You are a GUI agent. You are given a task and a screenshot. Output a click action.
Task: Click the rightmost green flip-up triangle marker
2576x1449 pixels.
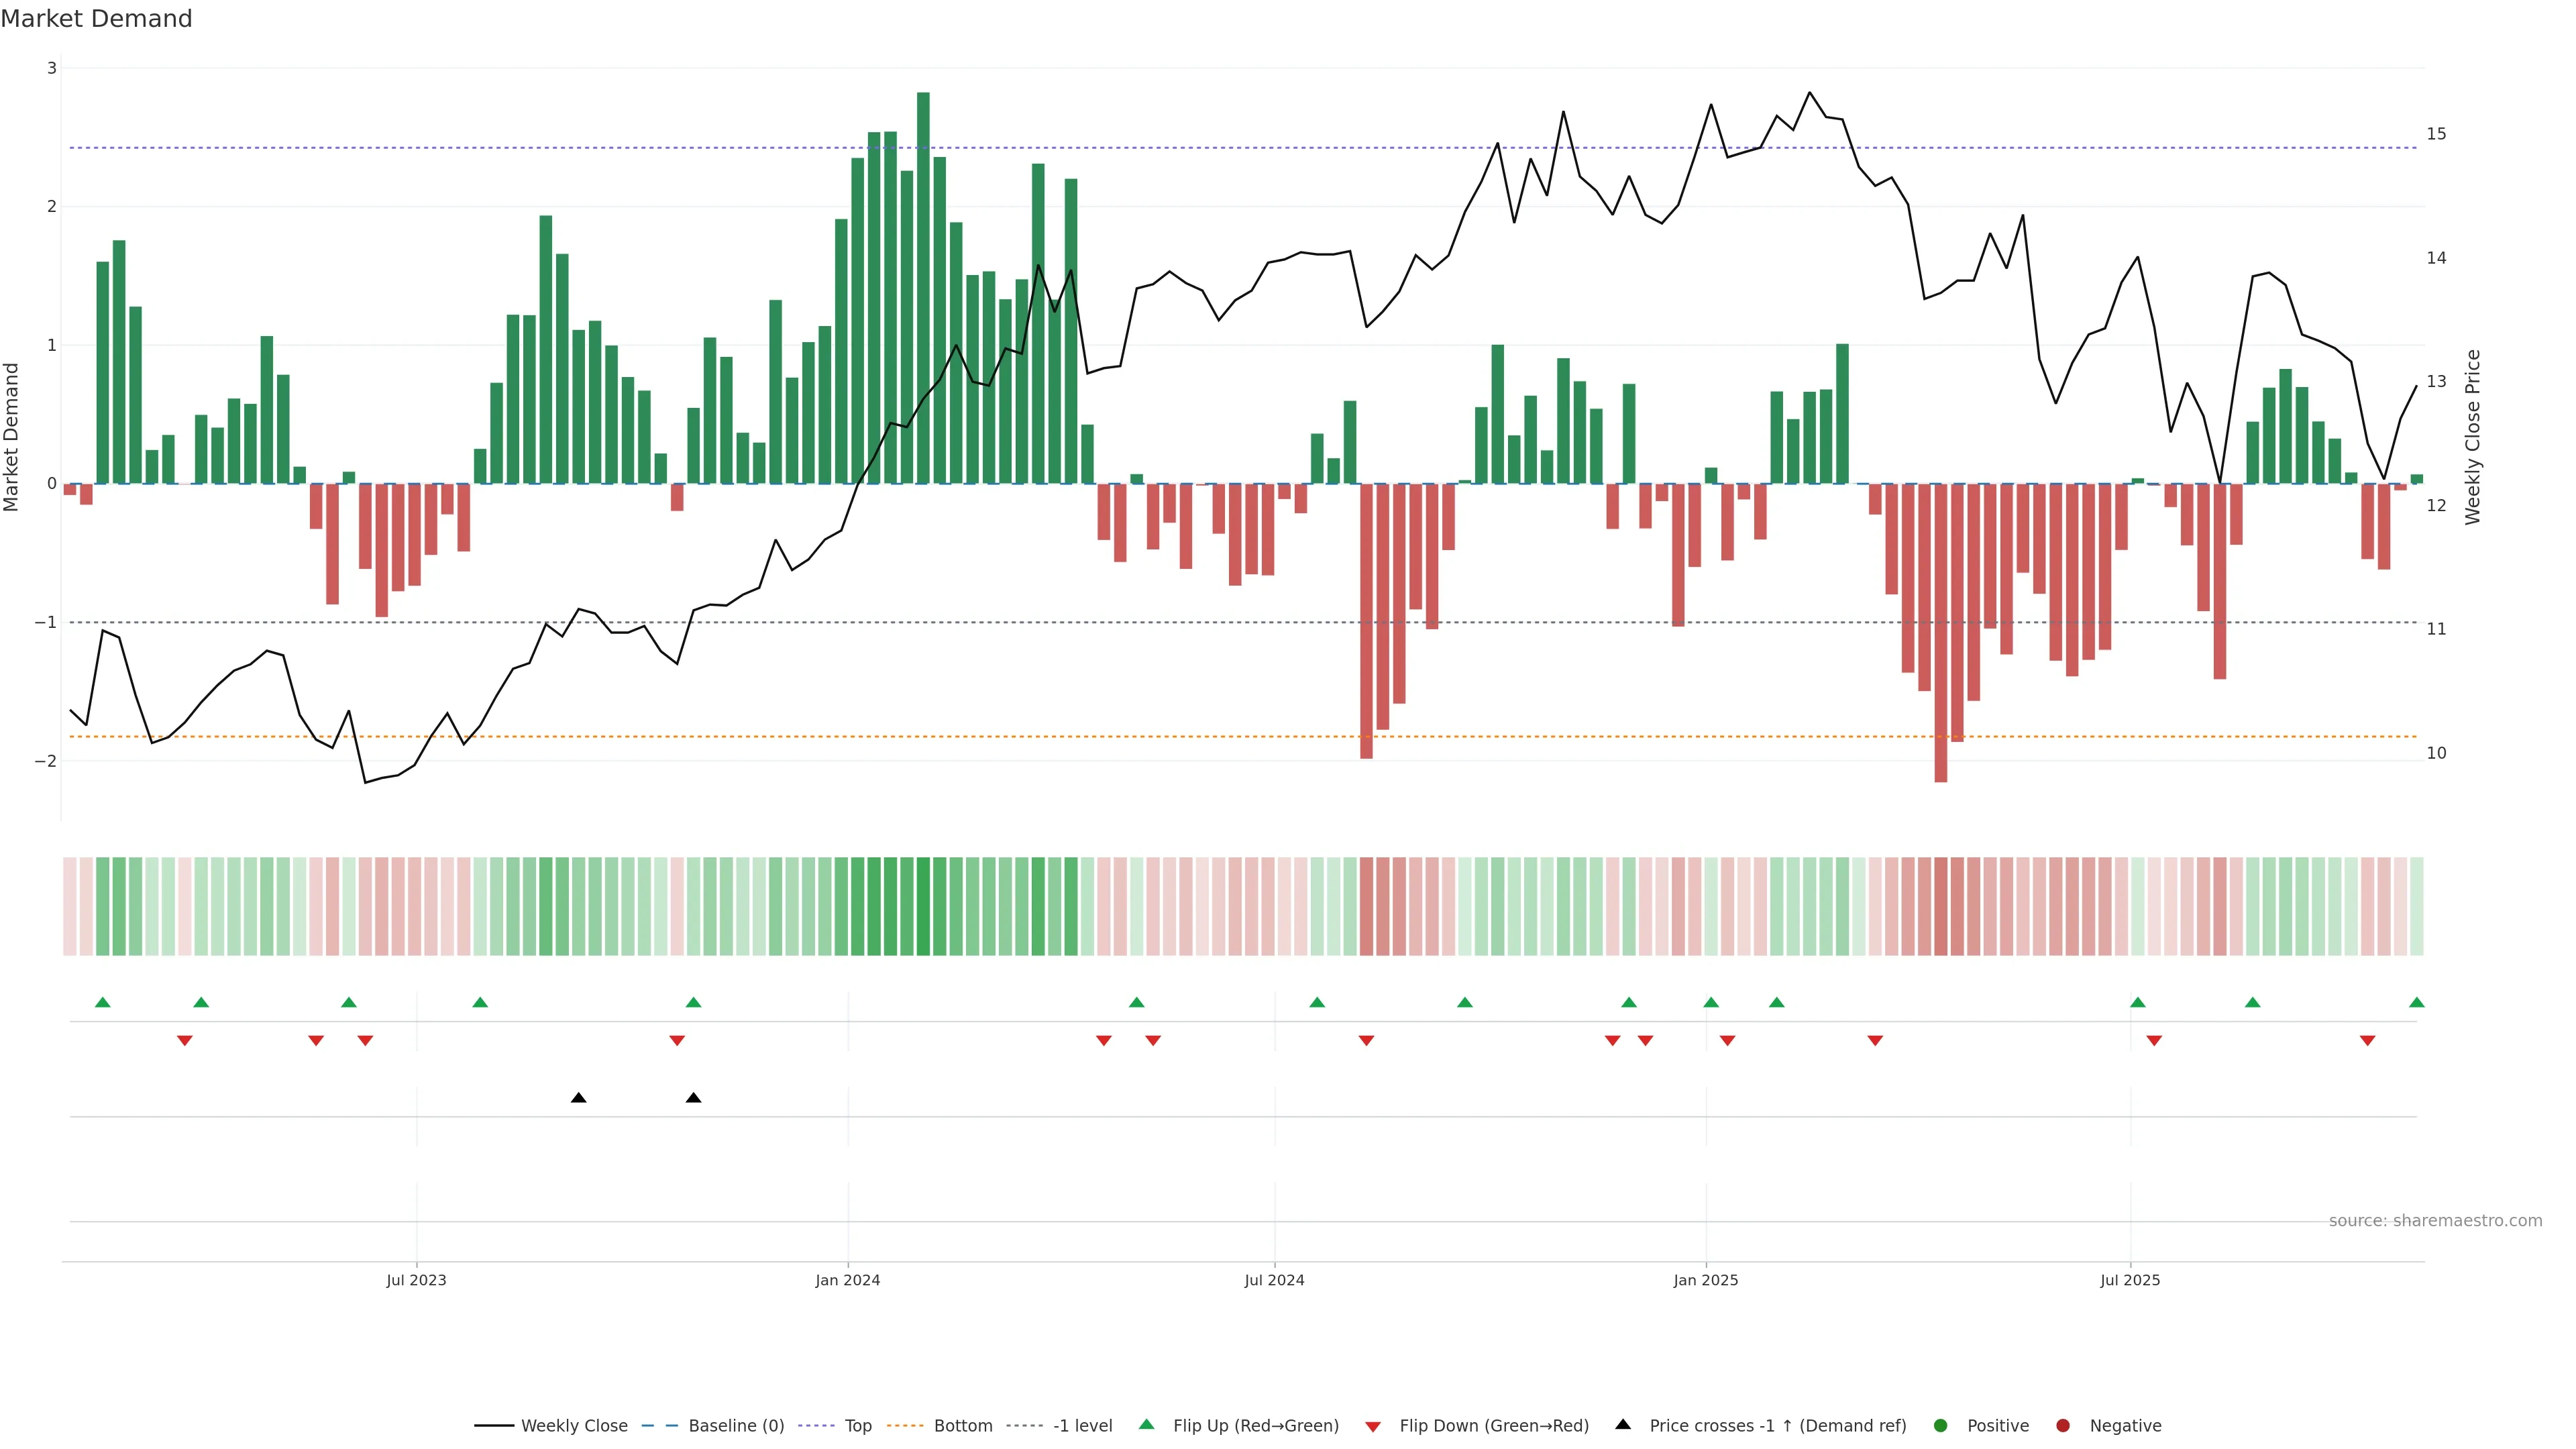[x=2416, y=1002]
